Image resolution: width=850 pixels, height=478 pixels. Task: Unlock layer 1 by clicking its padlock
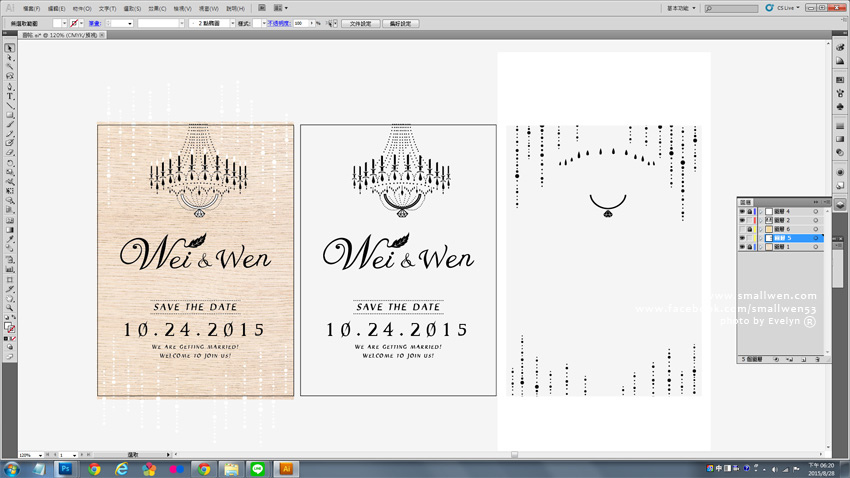click(x=750, y=247)
